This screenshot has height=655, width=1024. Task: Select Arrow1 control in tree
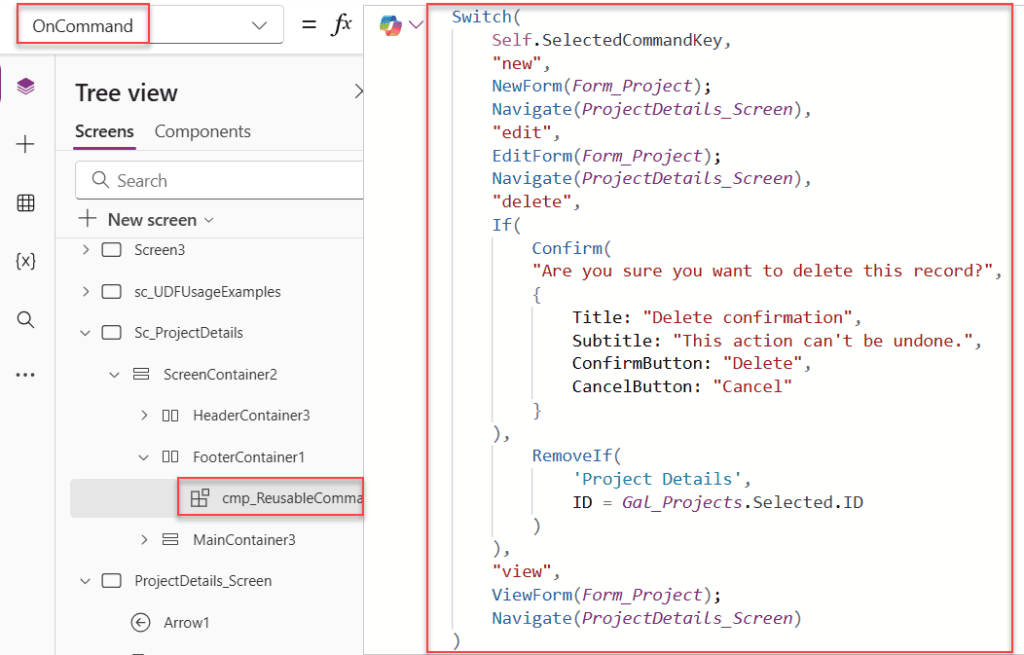(x=187, y=622)
